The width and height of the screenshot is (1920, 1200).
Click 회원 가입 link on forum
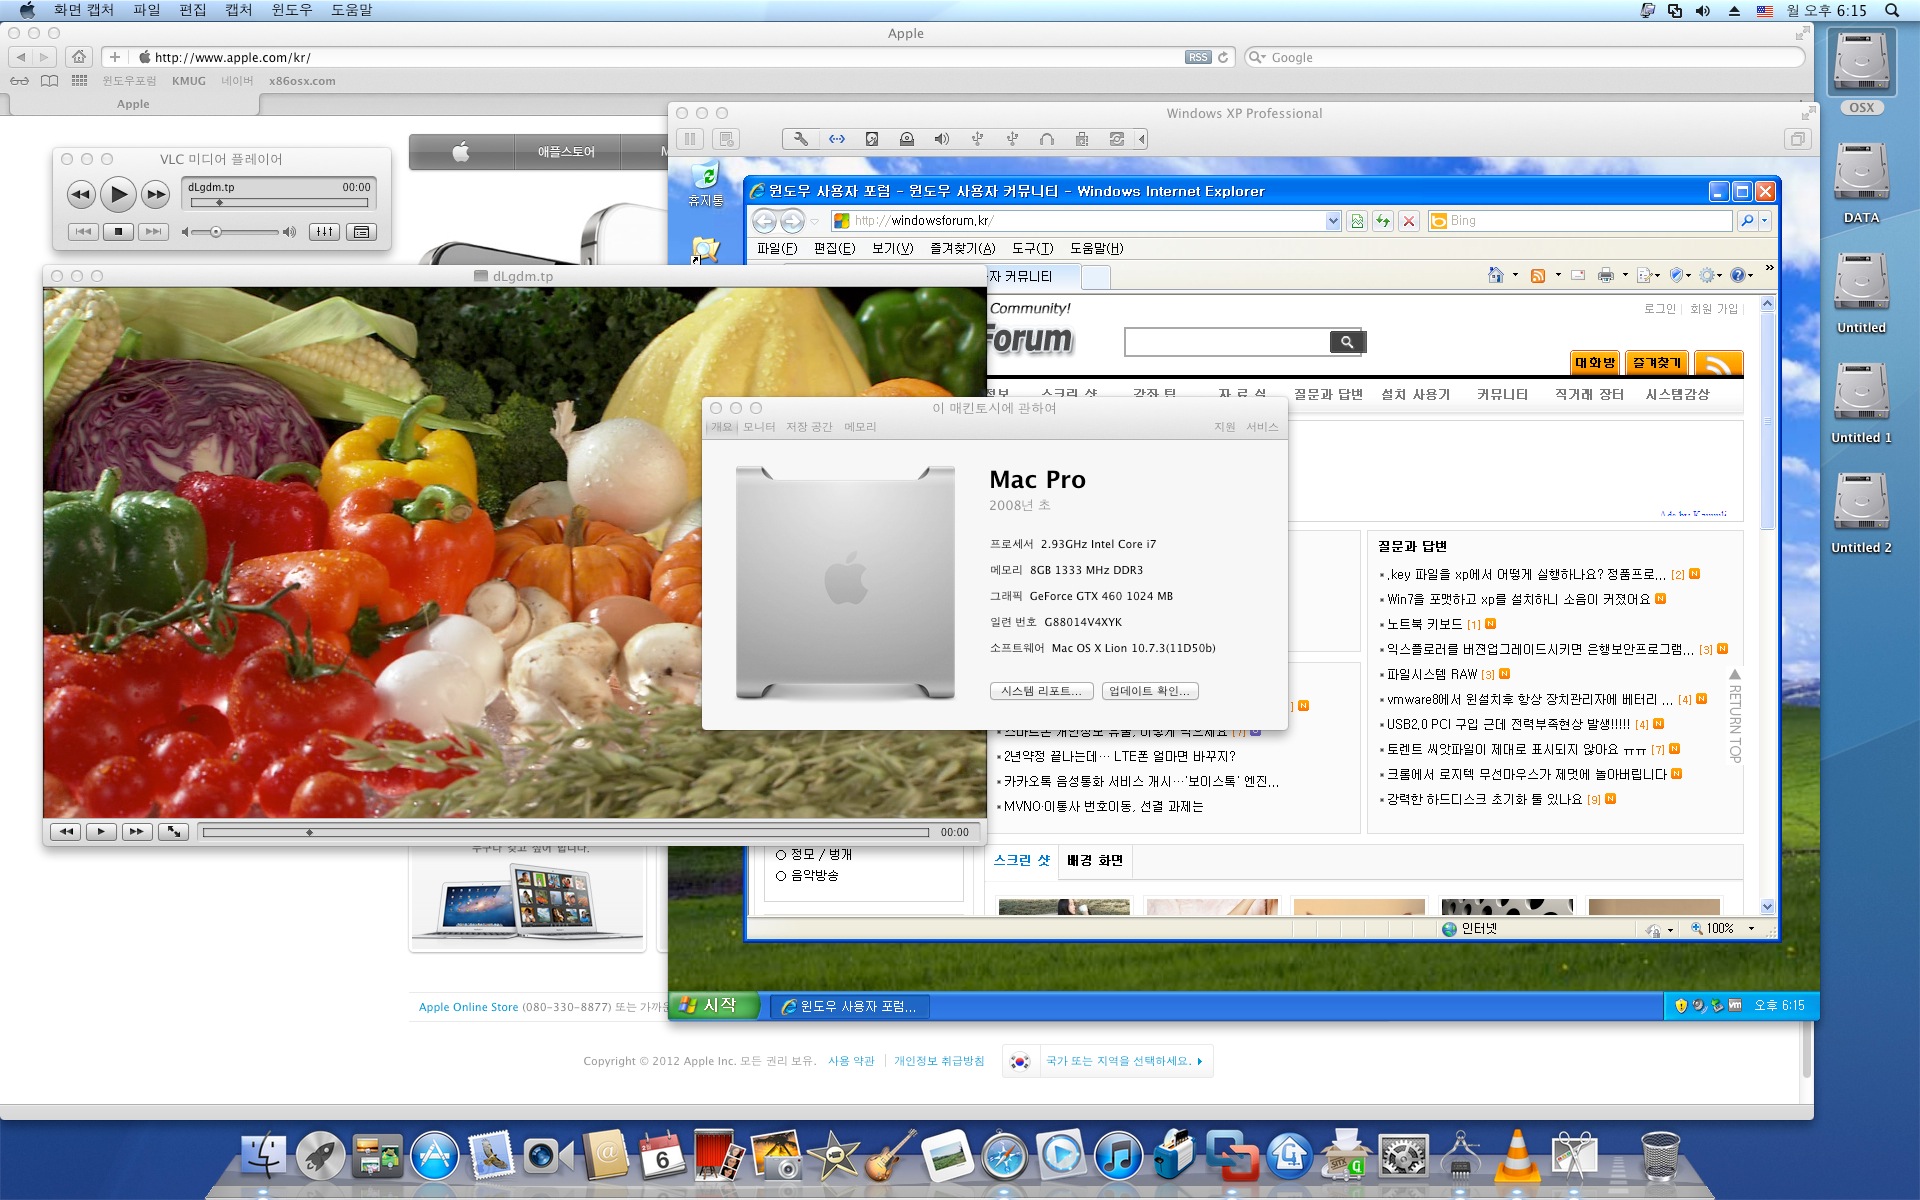1714,309
